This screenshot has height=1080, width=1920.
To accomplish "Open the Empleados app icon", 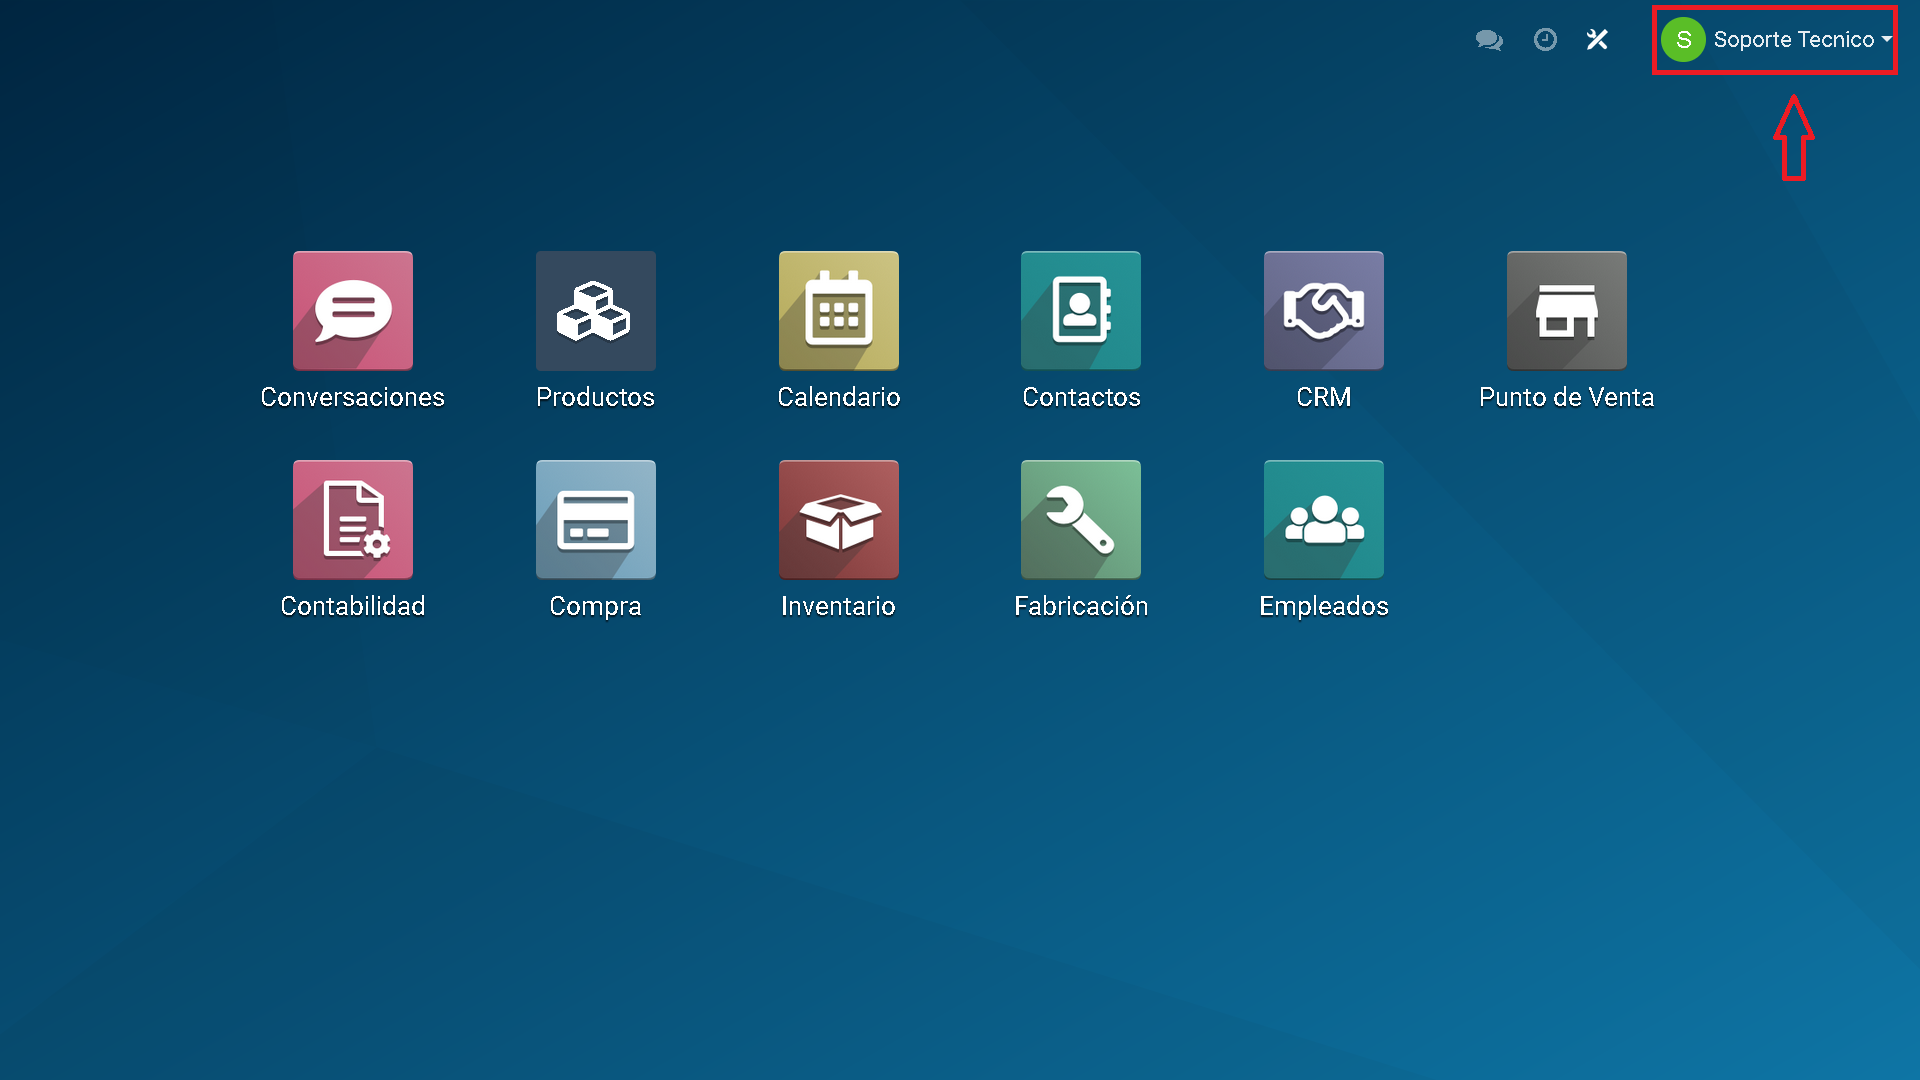I will coord(1323,520).
